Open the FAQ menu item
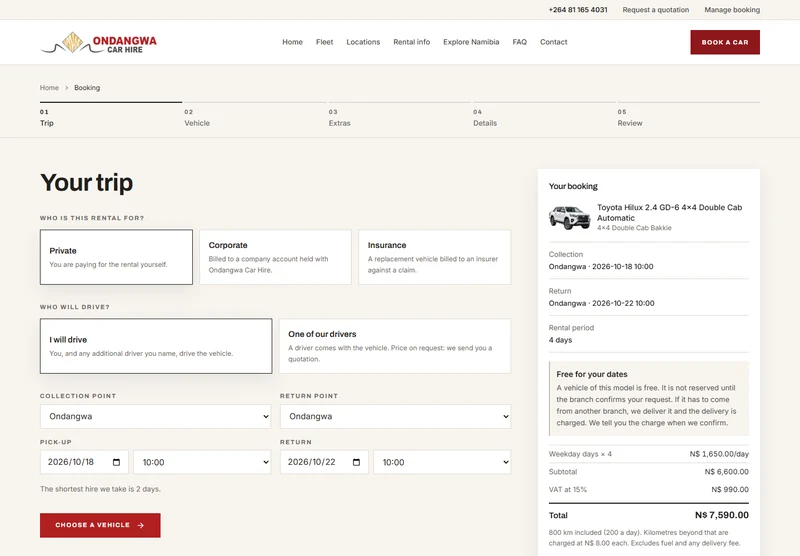Screen dimensions: 800x556 click(x=519, y=42)
